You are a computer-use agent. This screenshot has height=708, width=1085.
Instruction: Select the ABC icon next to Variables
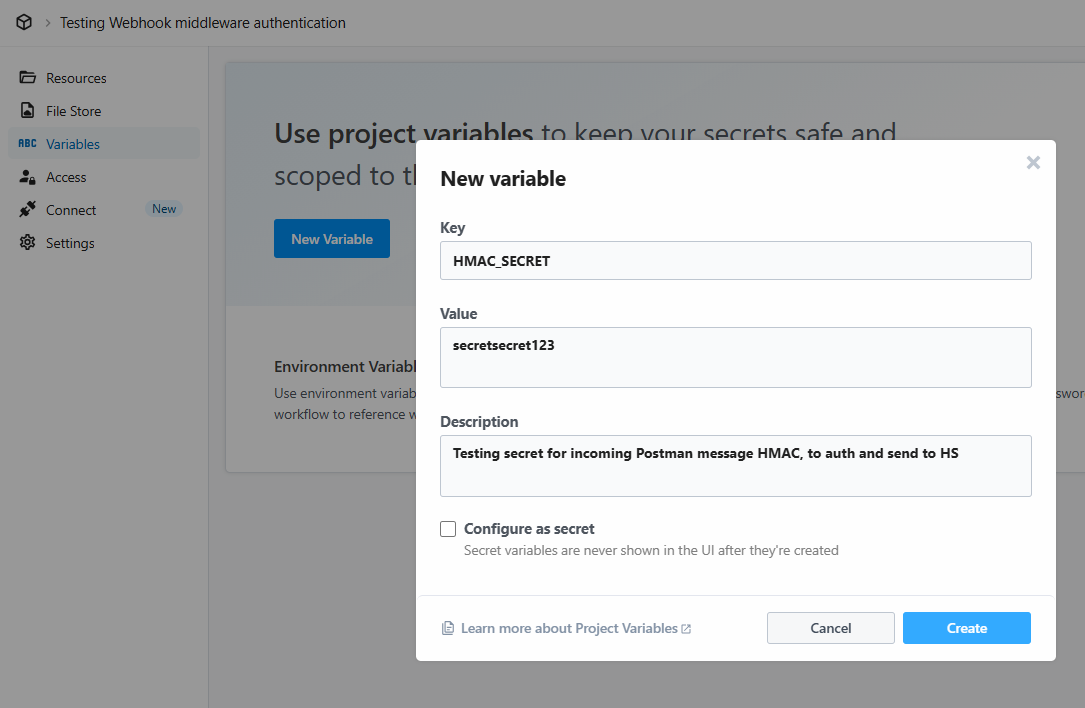29,143
